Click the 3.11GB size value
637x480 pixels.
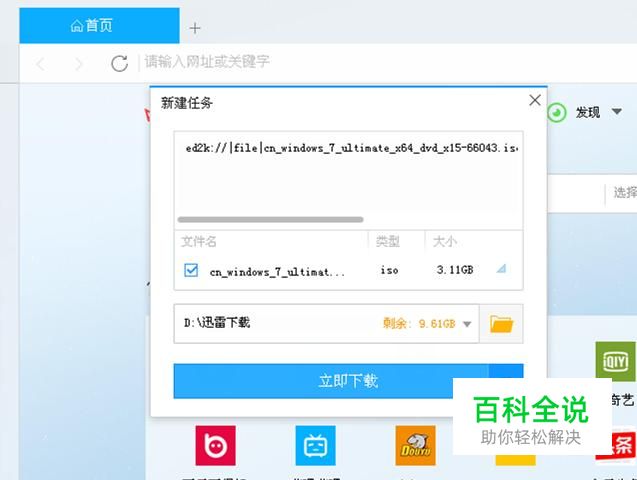click(x=455, y=270)
